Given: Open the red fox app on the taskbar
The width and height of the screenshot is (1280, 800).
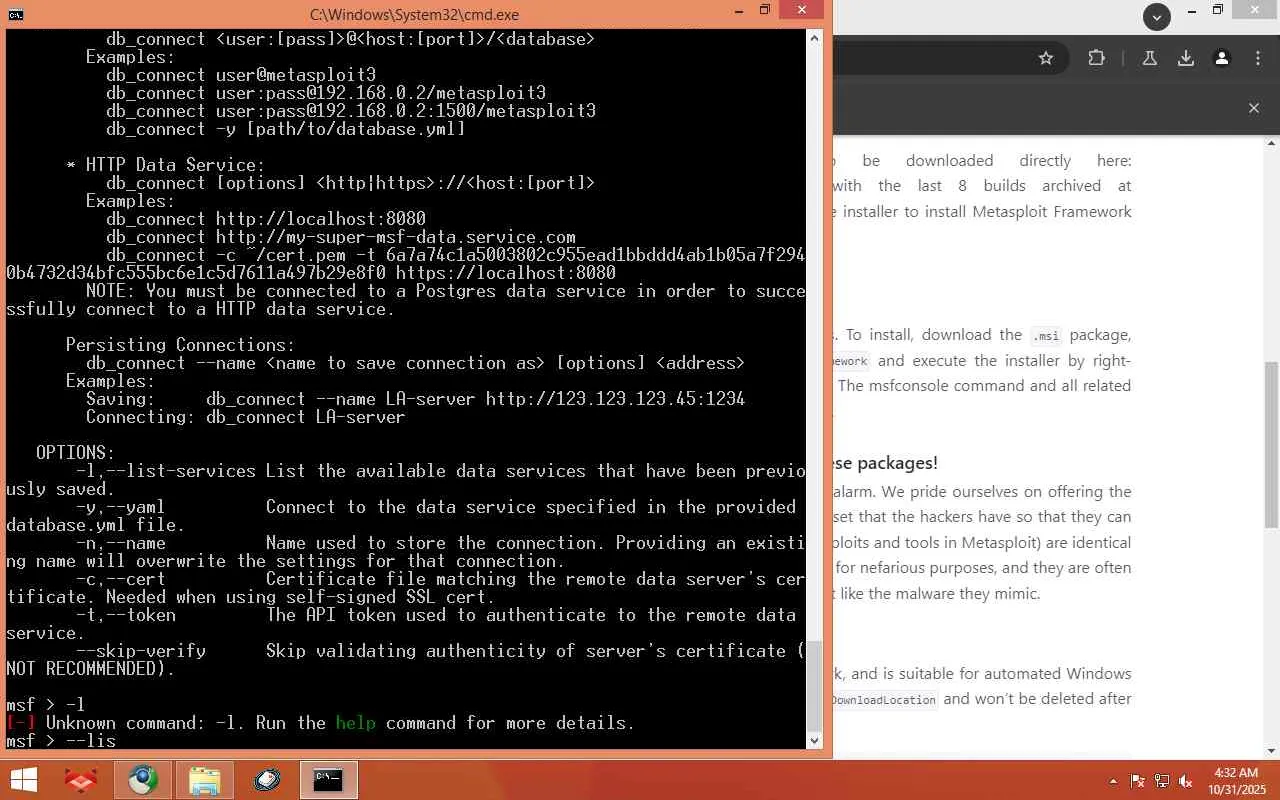Looking at the screenshot, I should pos(81,780).
